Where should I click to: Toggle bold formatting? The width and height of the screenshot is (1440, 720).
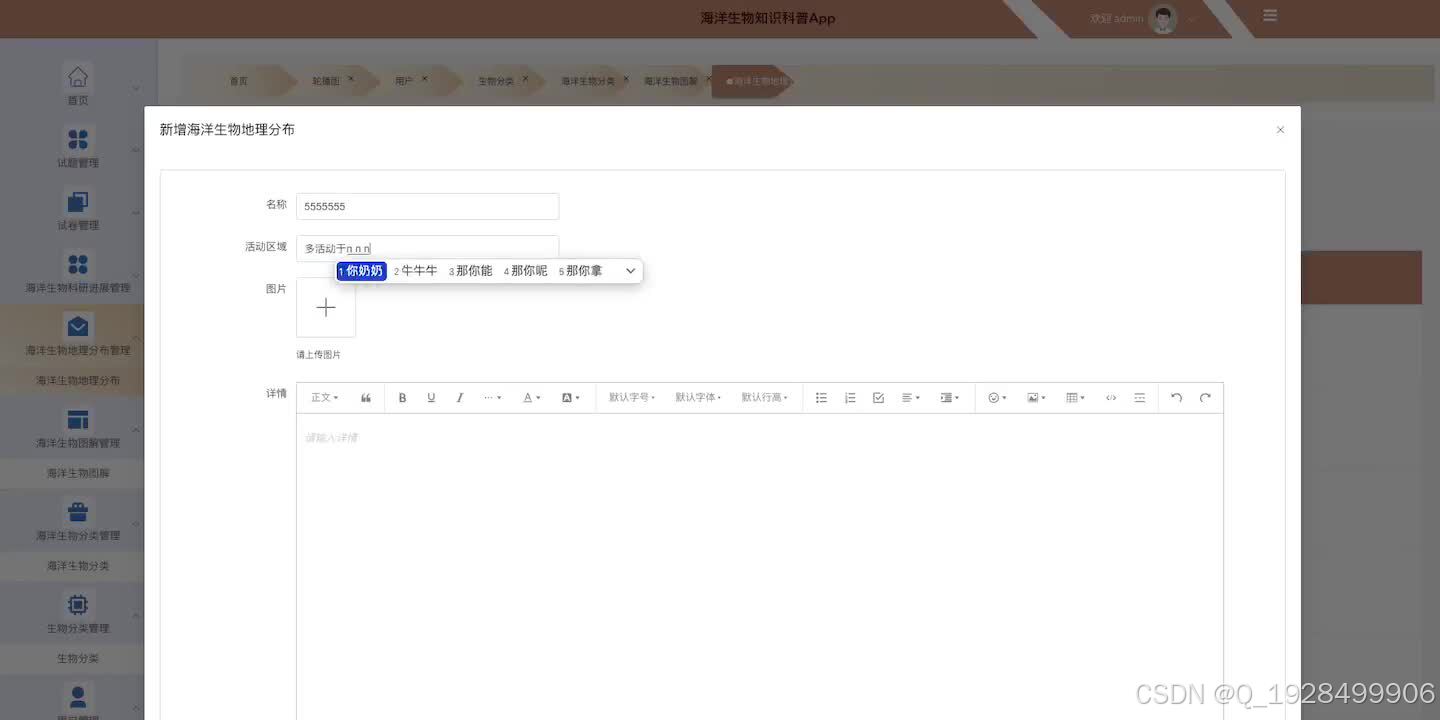pos(403,398)
